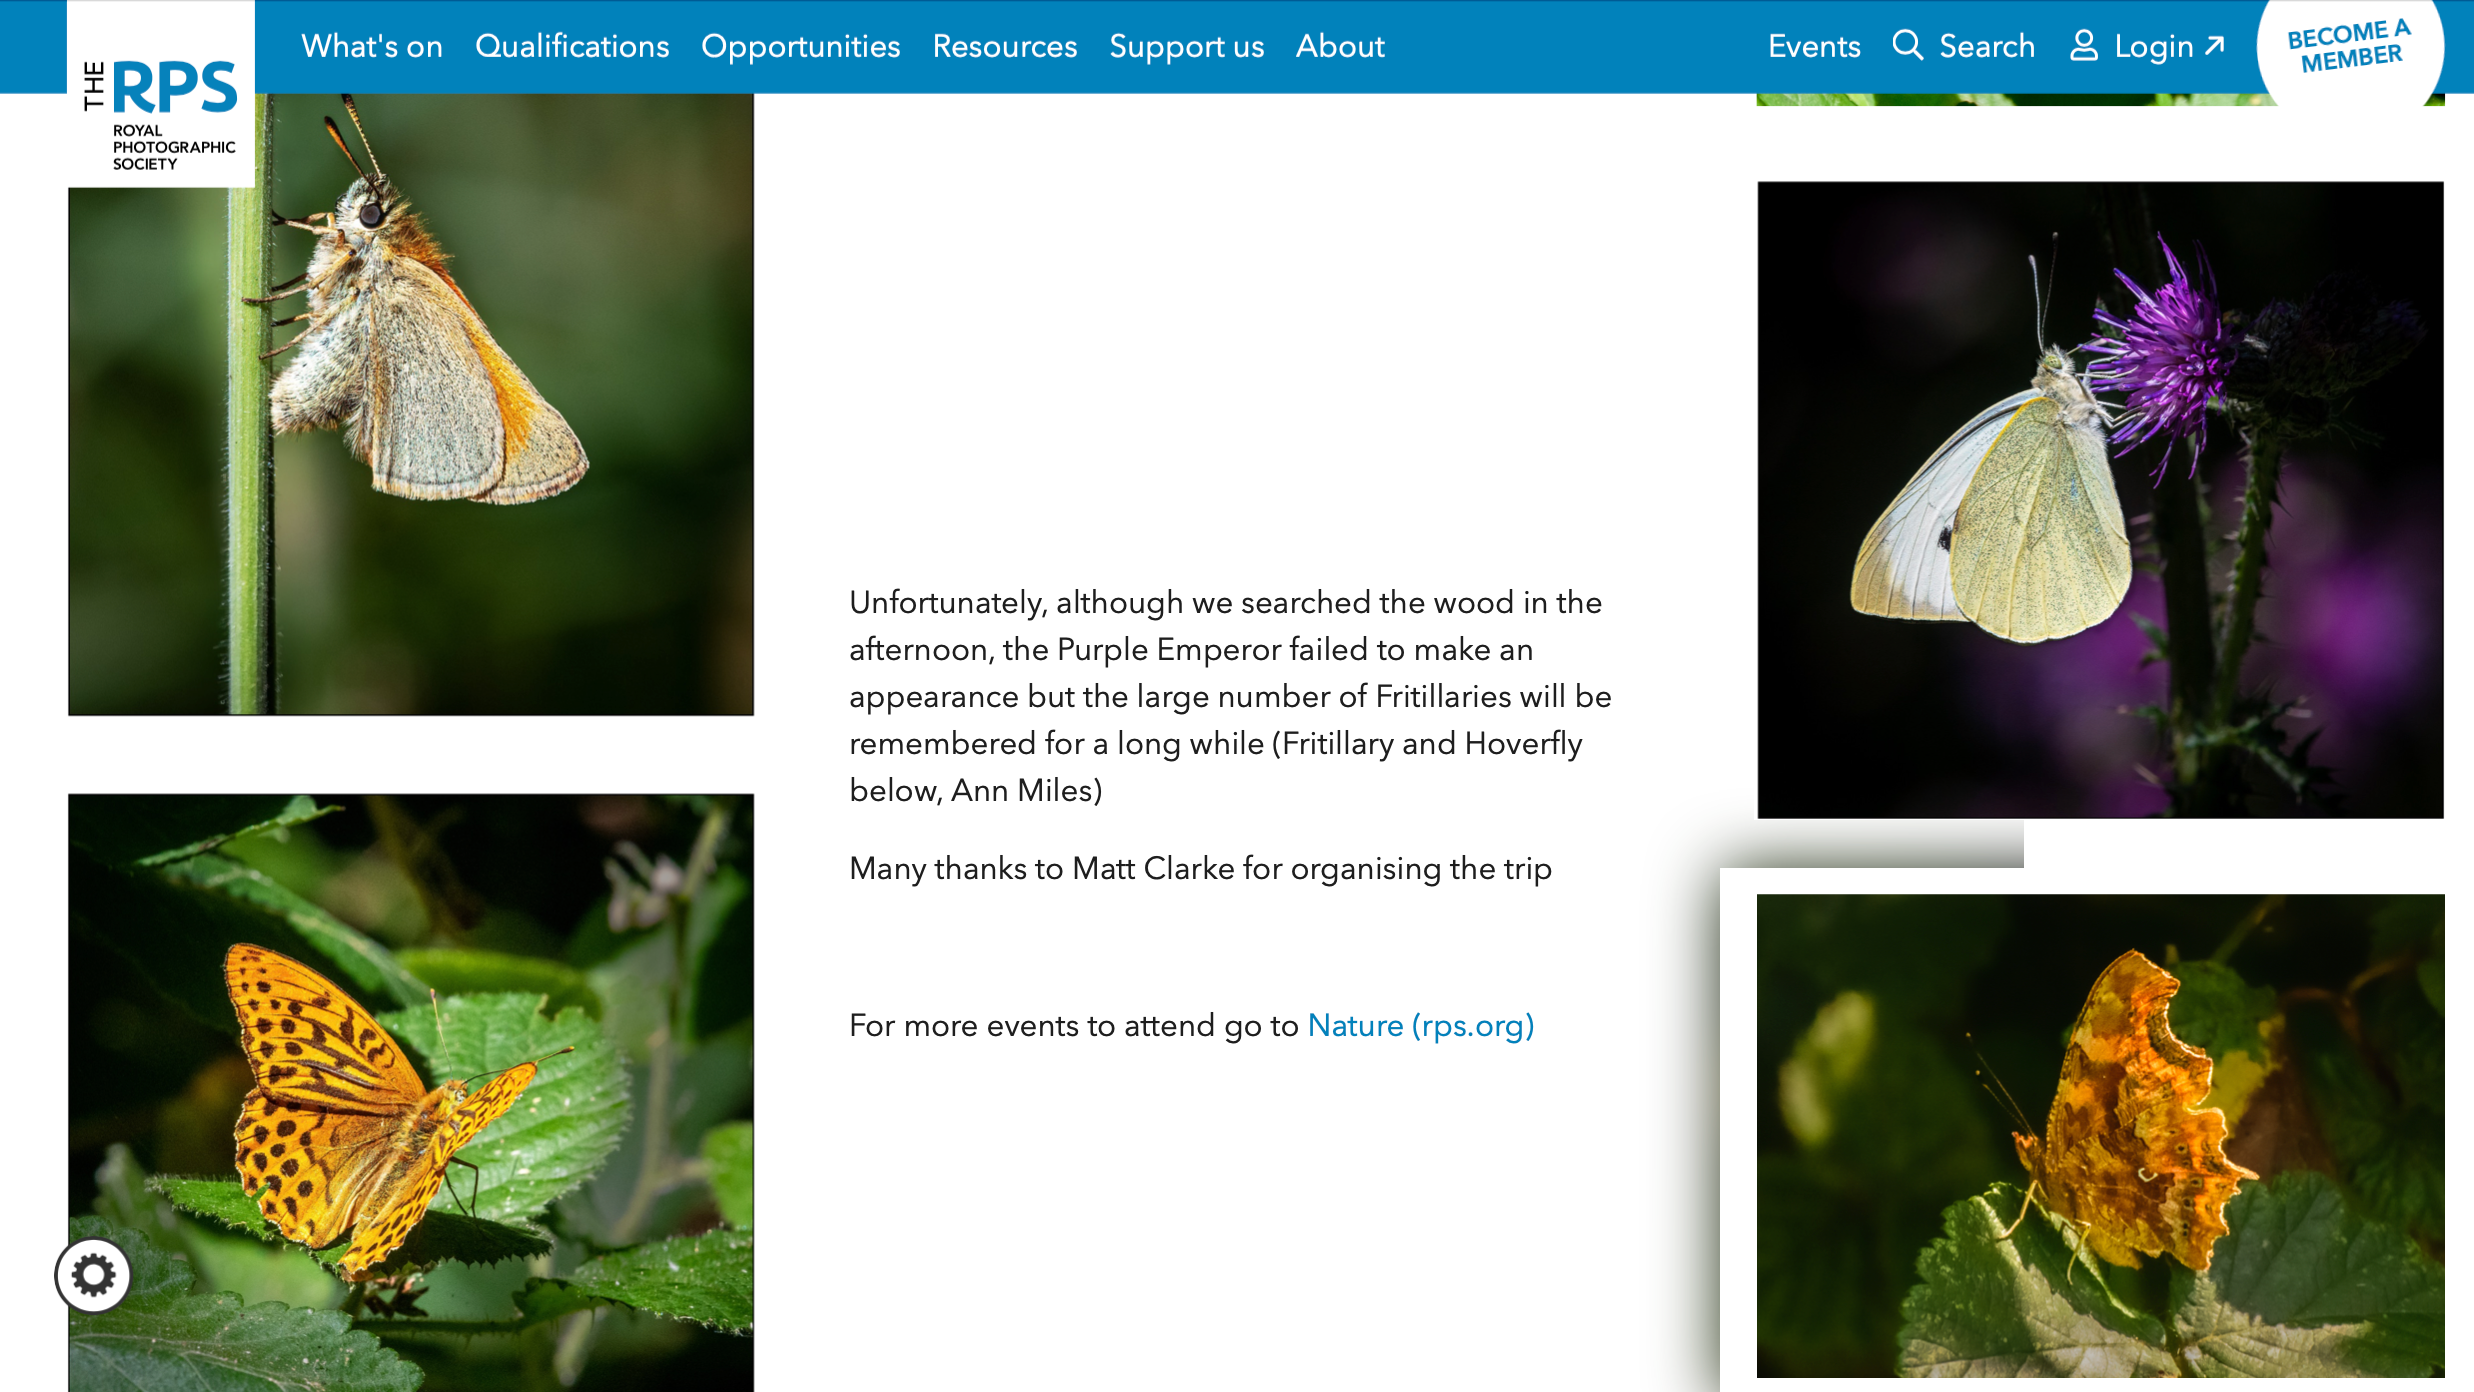
Task: Open the white butterfly on thistle photo
Action: click(x=2100, y=500)
